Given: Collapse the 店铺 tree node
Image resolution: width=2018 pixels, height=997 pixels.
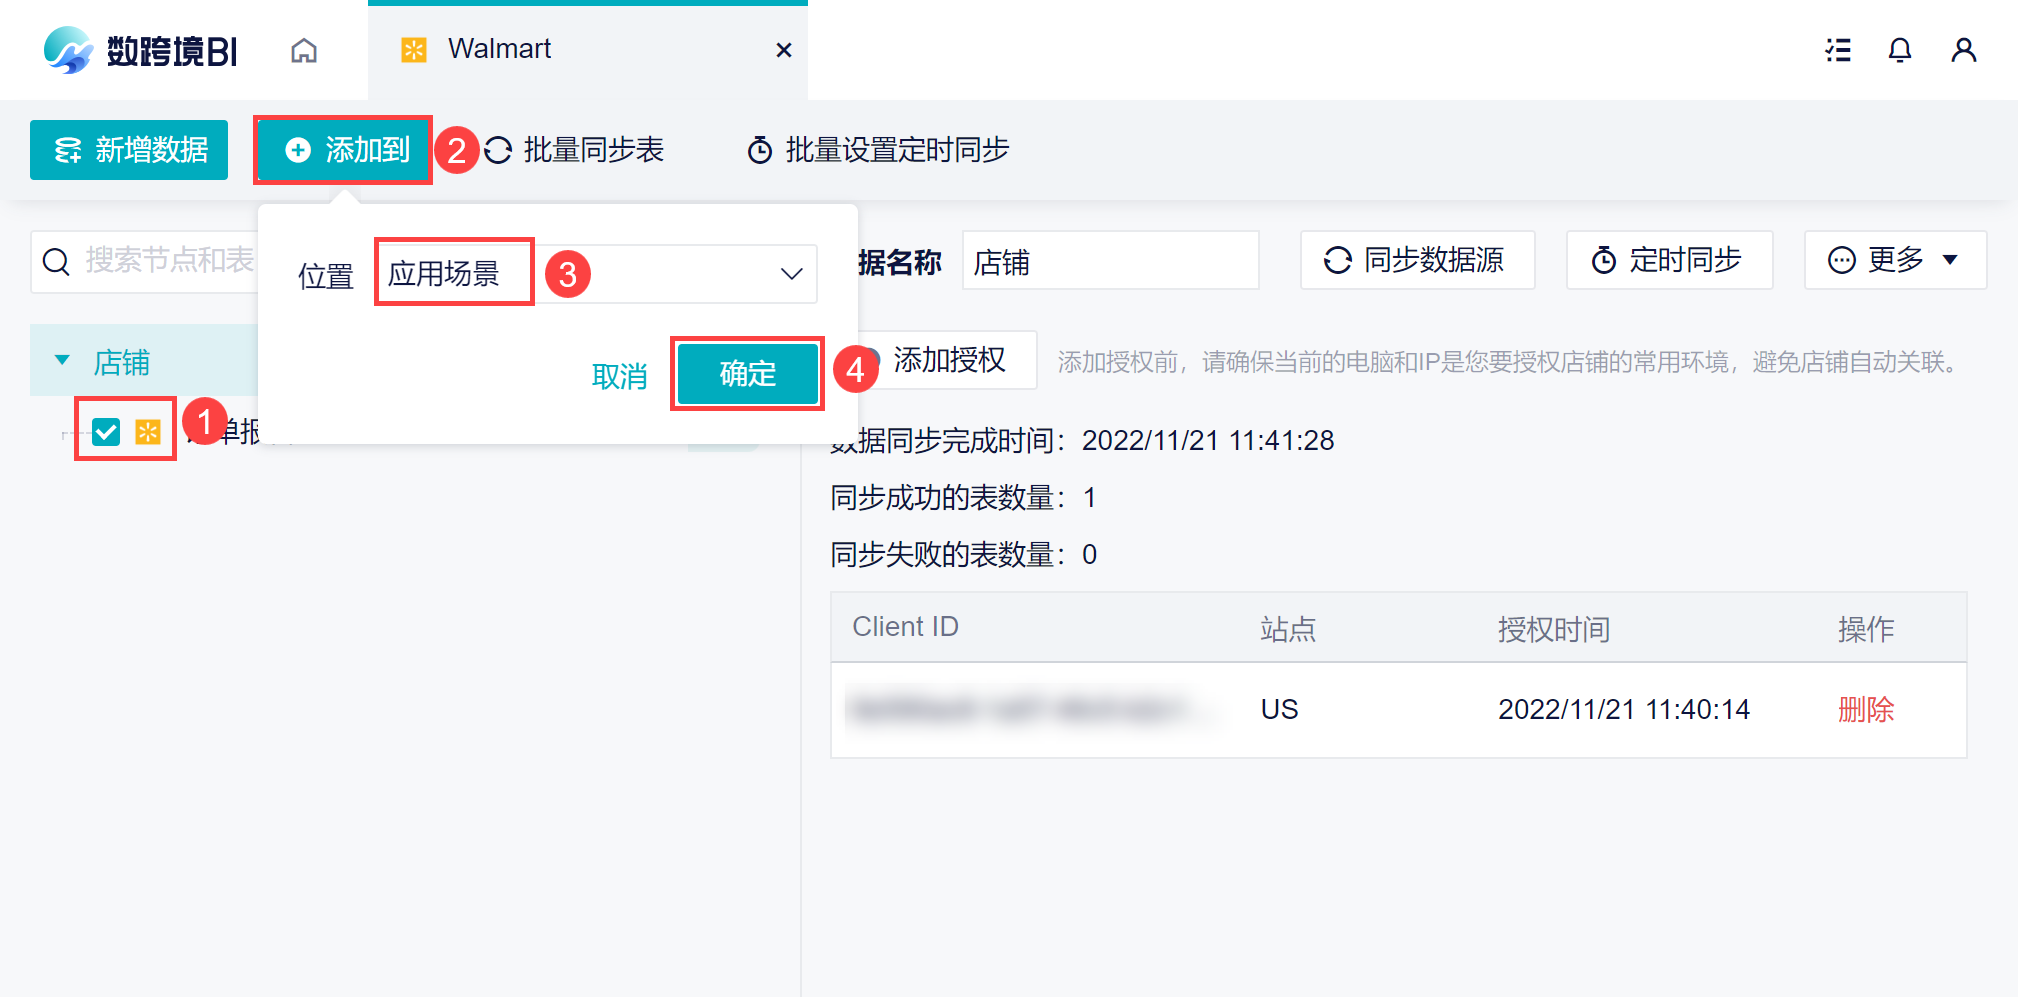Looking at the screenshot, I should coord(62,360).
